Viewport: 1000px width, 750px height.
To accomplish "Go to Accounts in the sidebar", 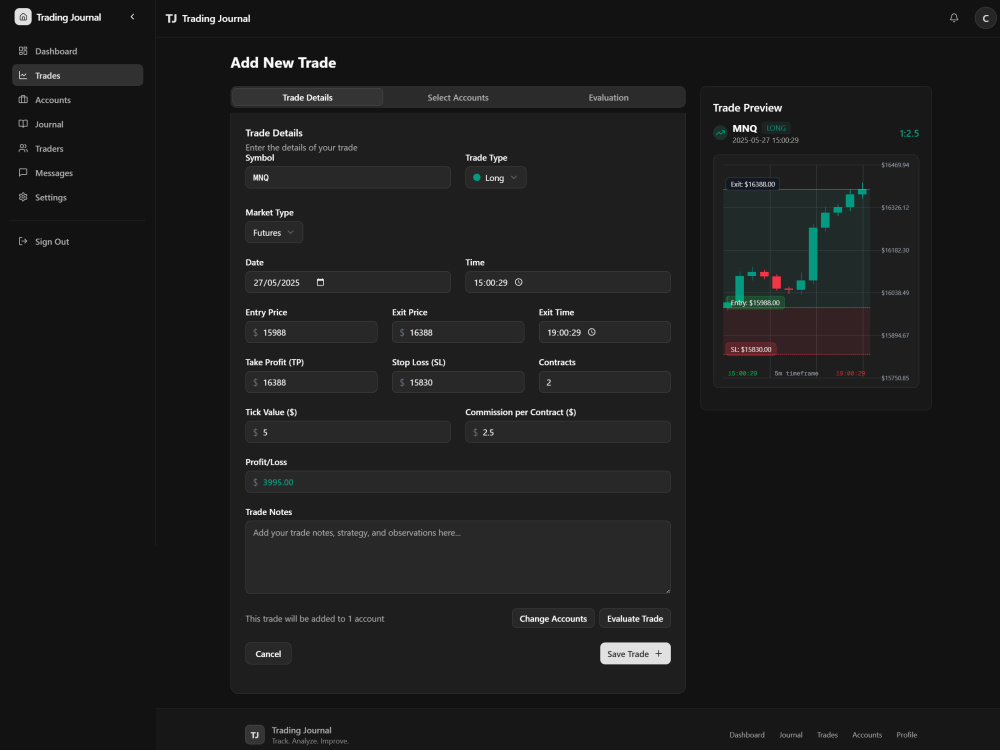I will [77, 99].
